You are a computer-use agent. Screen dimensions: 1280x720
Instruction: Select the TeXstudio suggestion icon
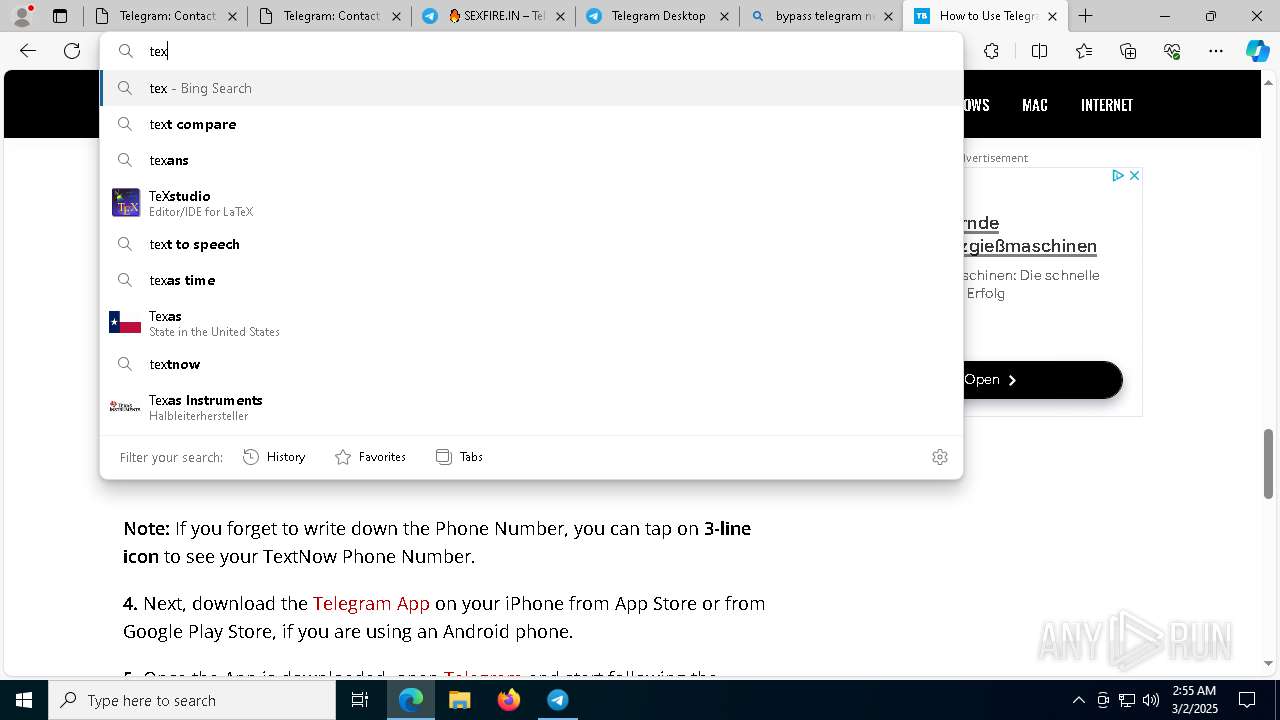pyautogui.click(x=126, y=202)
